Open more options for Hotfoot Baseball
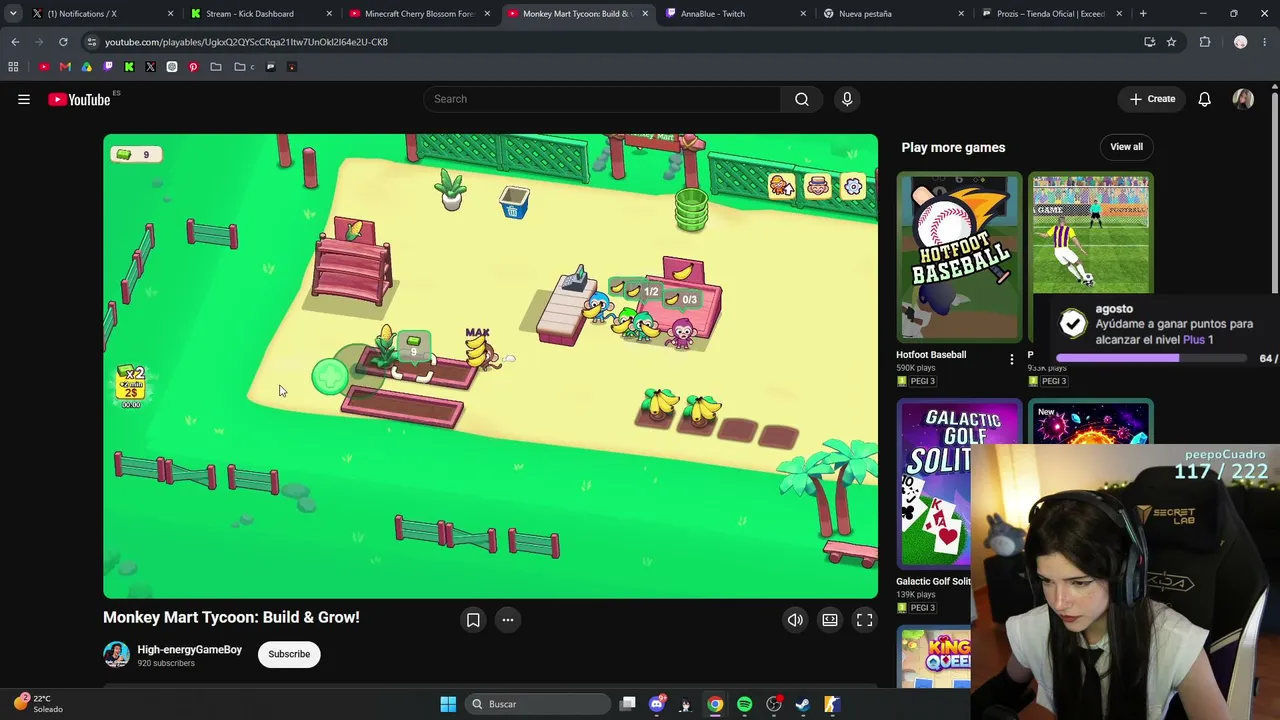Image resolution: width=1280 pixels, height=720 pixels. pyautogui.click(x=1011, y=359)
